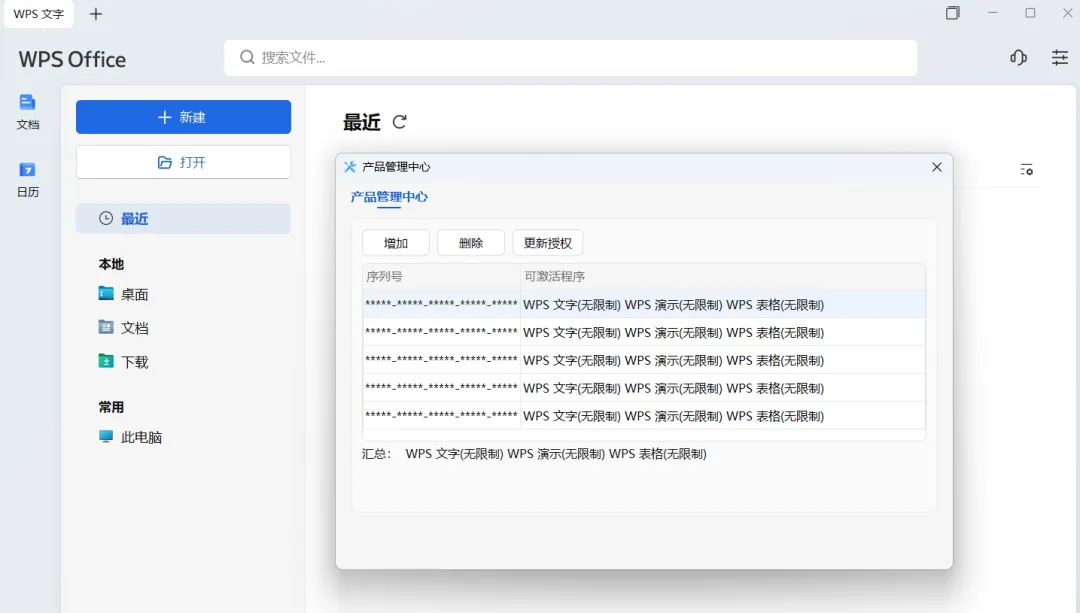Click the 序列号 column header
The width and height of the screenshot is (1080, 613).
pyautogui.click(x=442, y=276)
